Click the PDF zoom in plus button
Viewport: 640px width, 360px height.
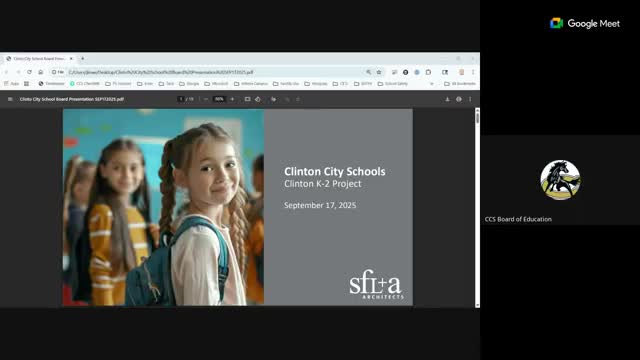(x=232, y=99)
